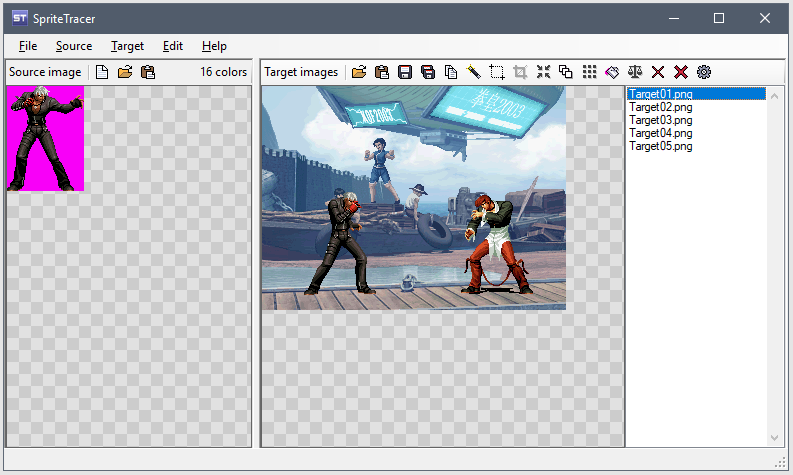Viewport: 793px width, 475px height.
Task: Activate the rectangular selection tool
Action: tap(497, 72)
